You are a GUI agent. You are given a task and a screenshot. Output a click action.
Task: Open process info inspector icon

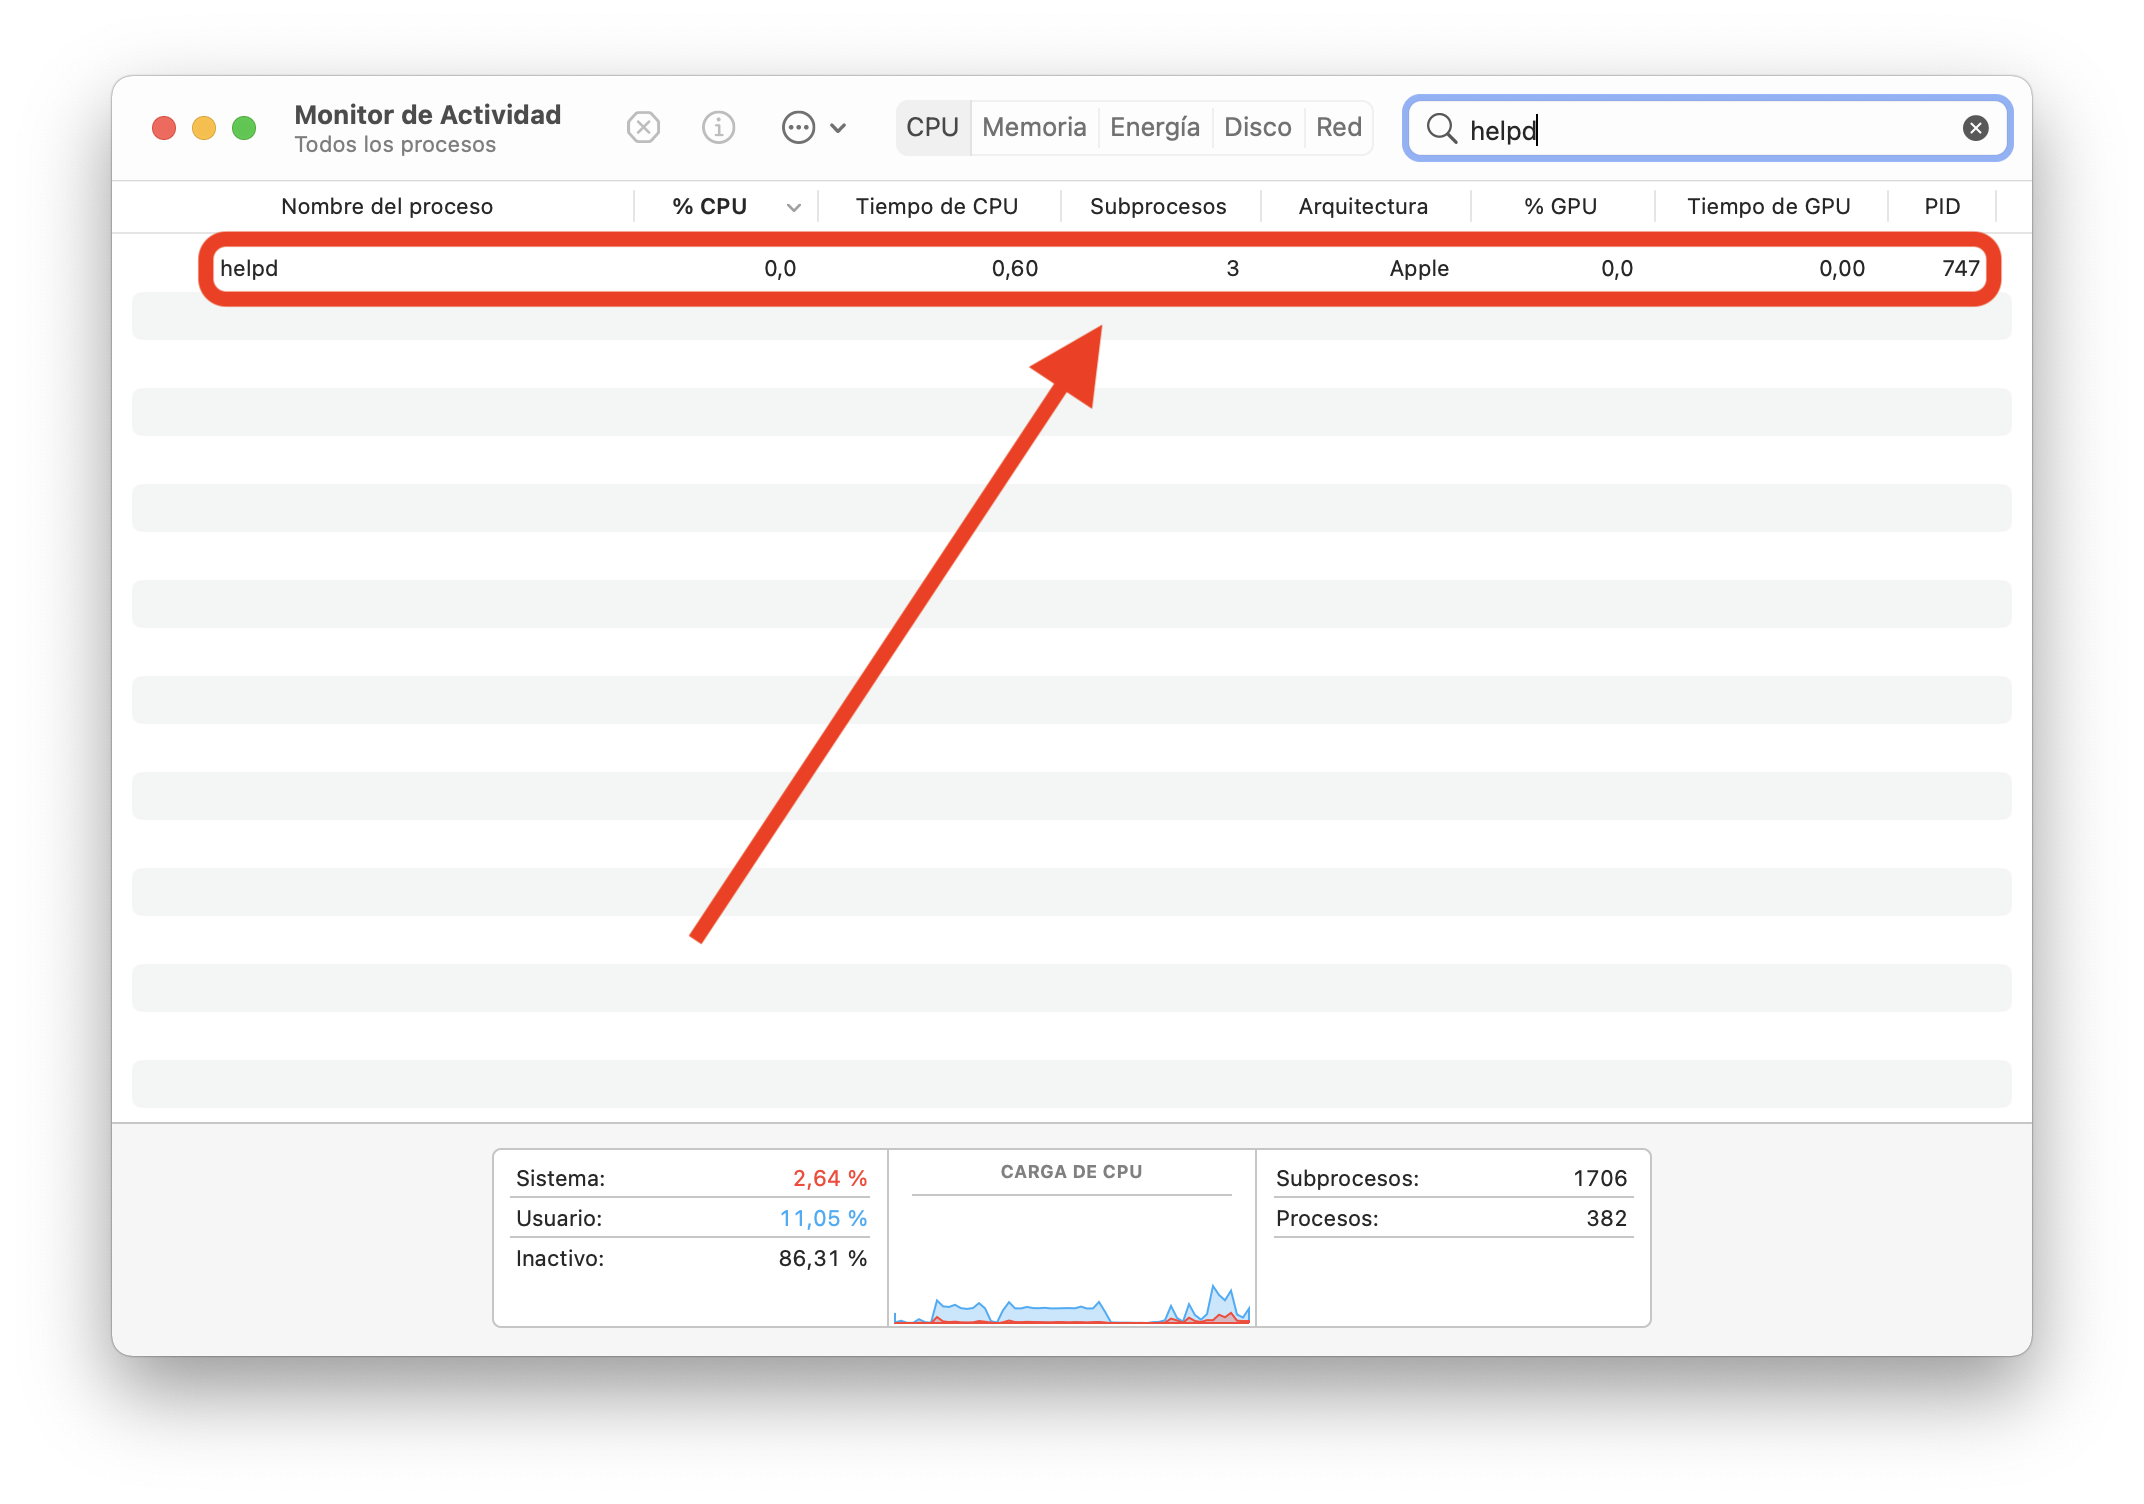[718, 128]
